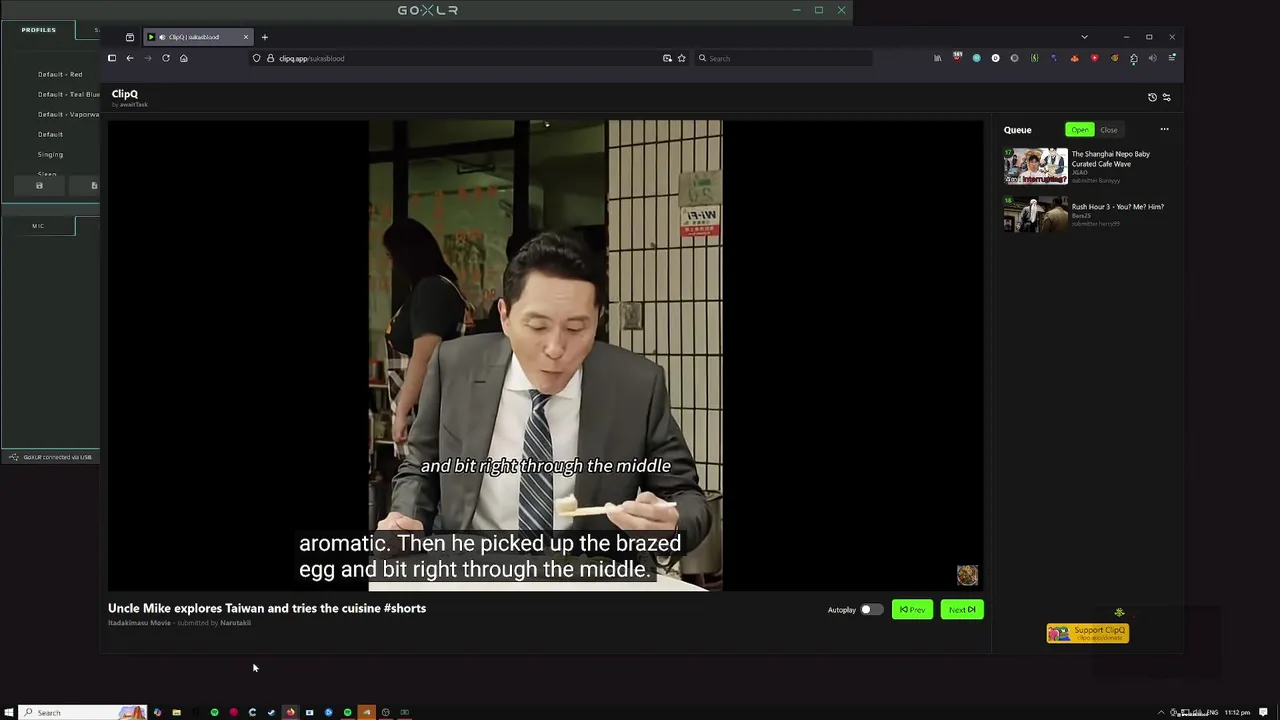Reload the page in browser toolbar

166,58
